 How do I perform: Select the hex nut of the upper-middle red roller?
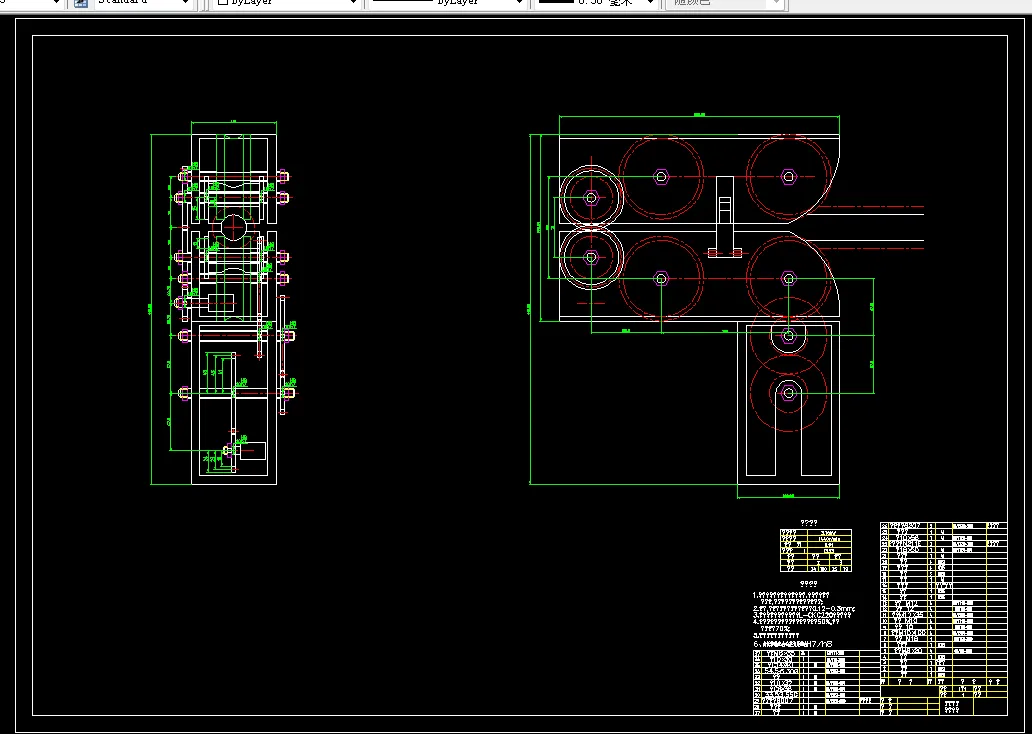tap(661, 176)
